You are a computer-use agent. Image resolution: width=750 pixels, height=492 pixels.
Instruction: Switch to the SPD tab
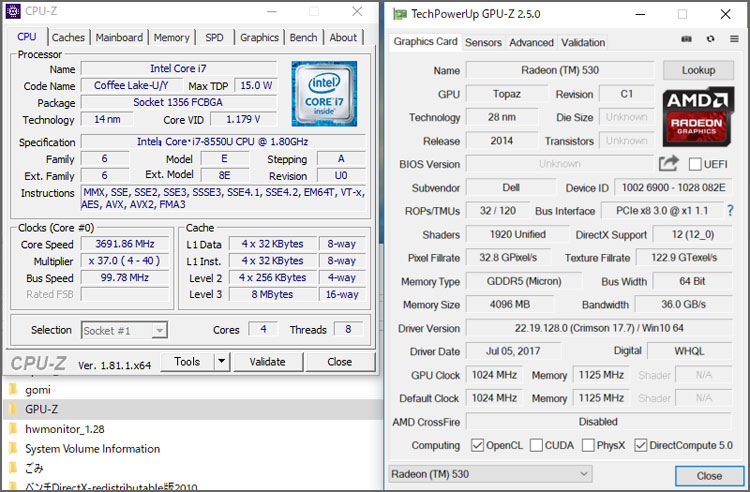tap(214, 37)
